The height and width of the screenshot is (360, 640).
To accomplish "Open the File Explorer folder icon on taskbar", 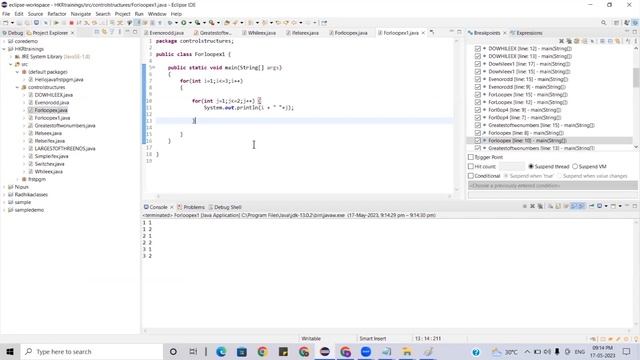I will (407, 351).
